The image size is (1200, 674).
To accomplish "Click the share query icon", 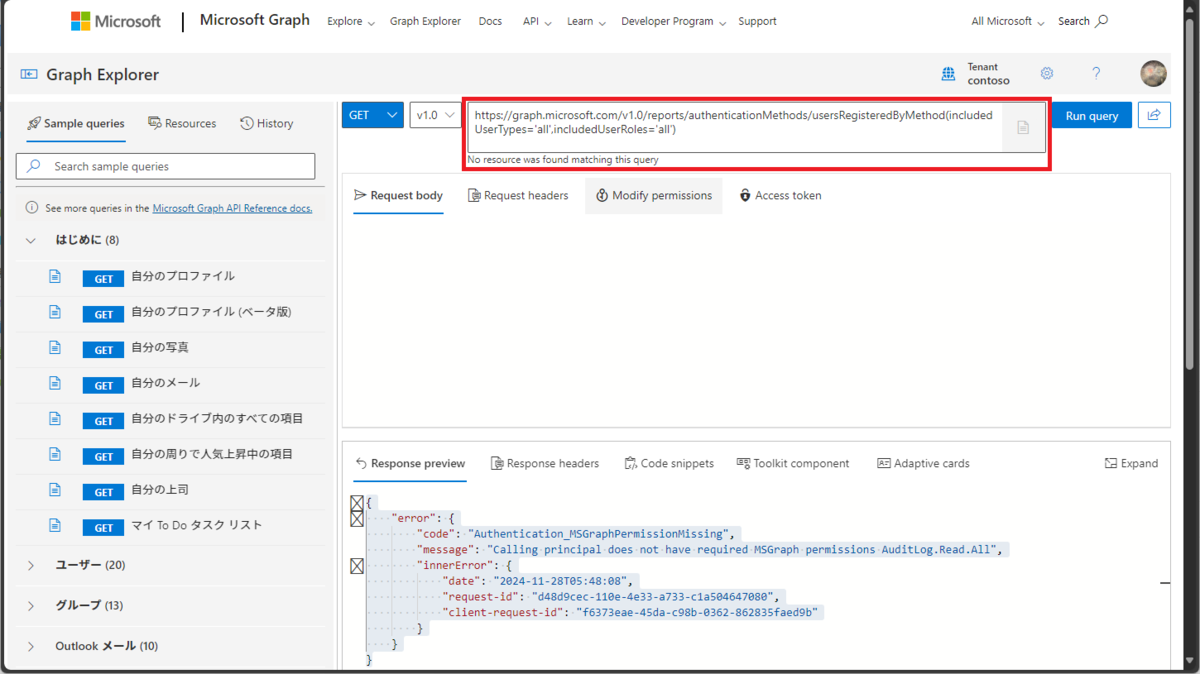I will click(1154, 115).
